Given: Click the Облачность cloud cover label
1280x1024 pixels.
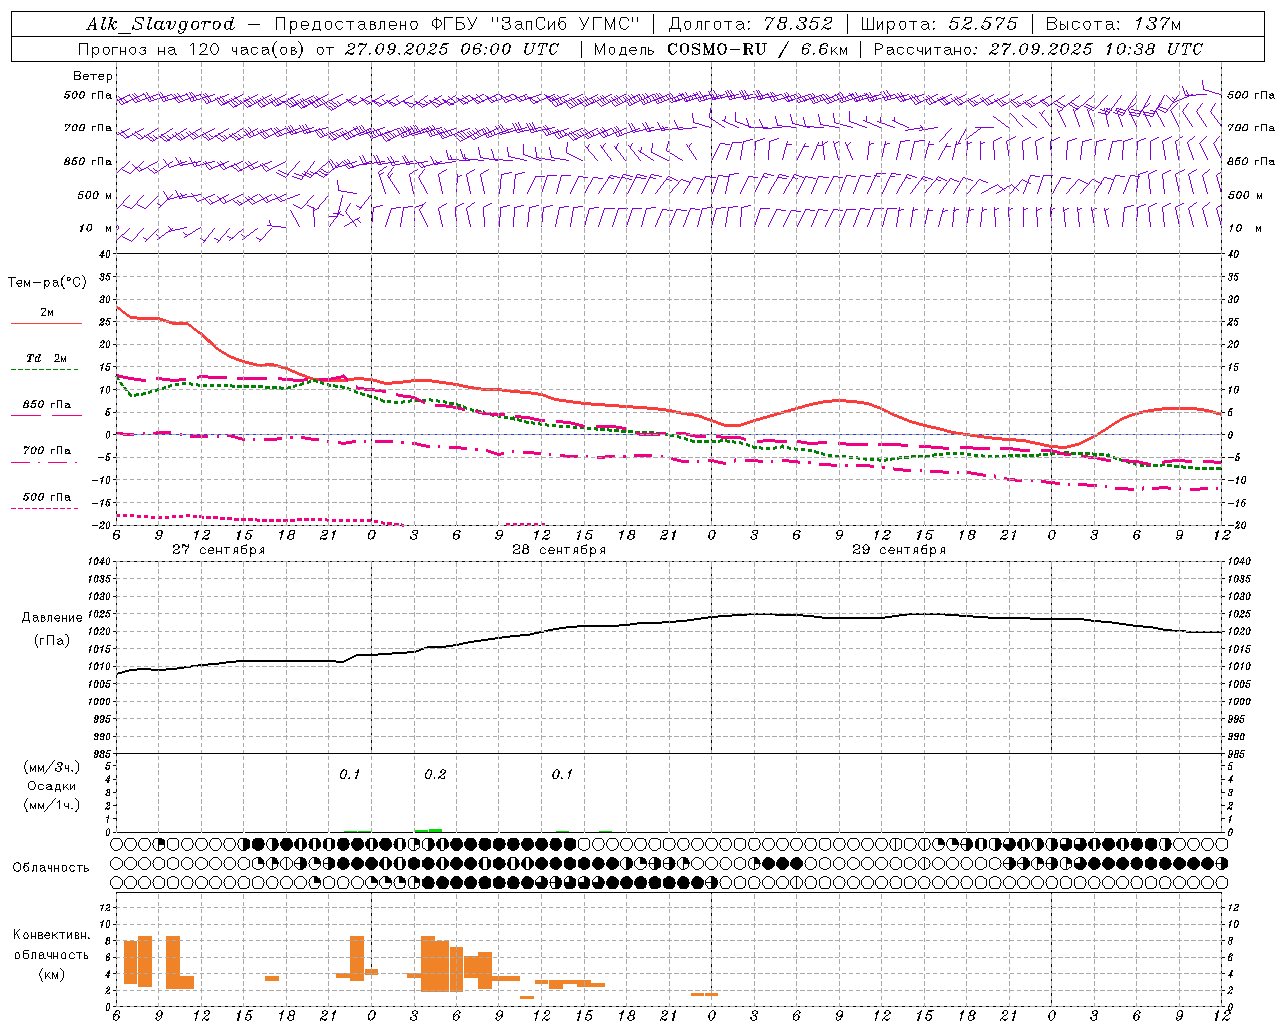Looking at the screenshot, I should point(51,868).
